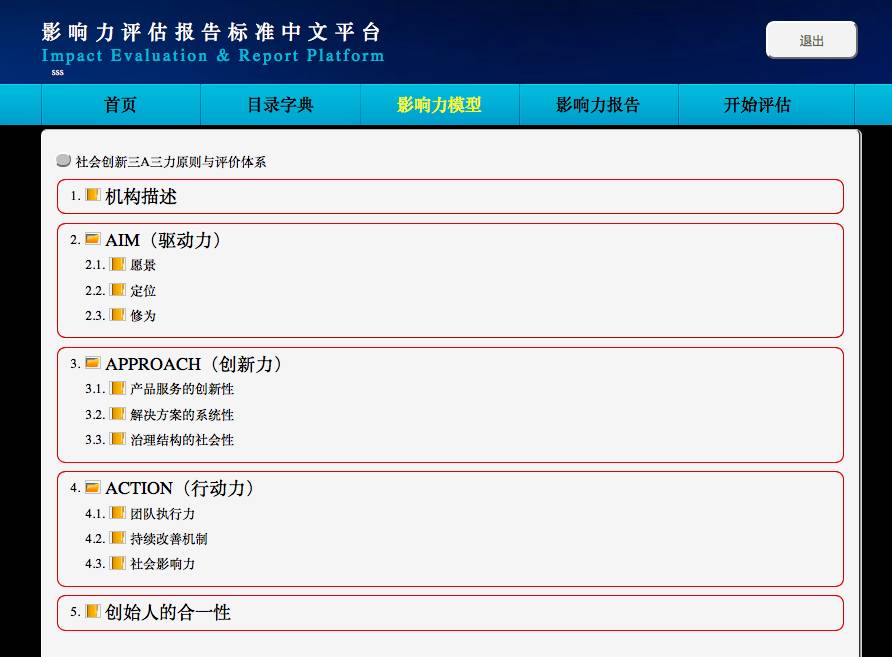Open the 影响力报告 tab
This screenshot has width=892, height=657.
[x=598, y=104]
